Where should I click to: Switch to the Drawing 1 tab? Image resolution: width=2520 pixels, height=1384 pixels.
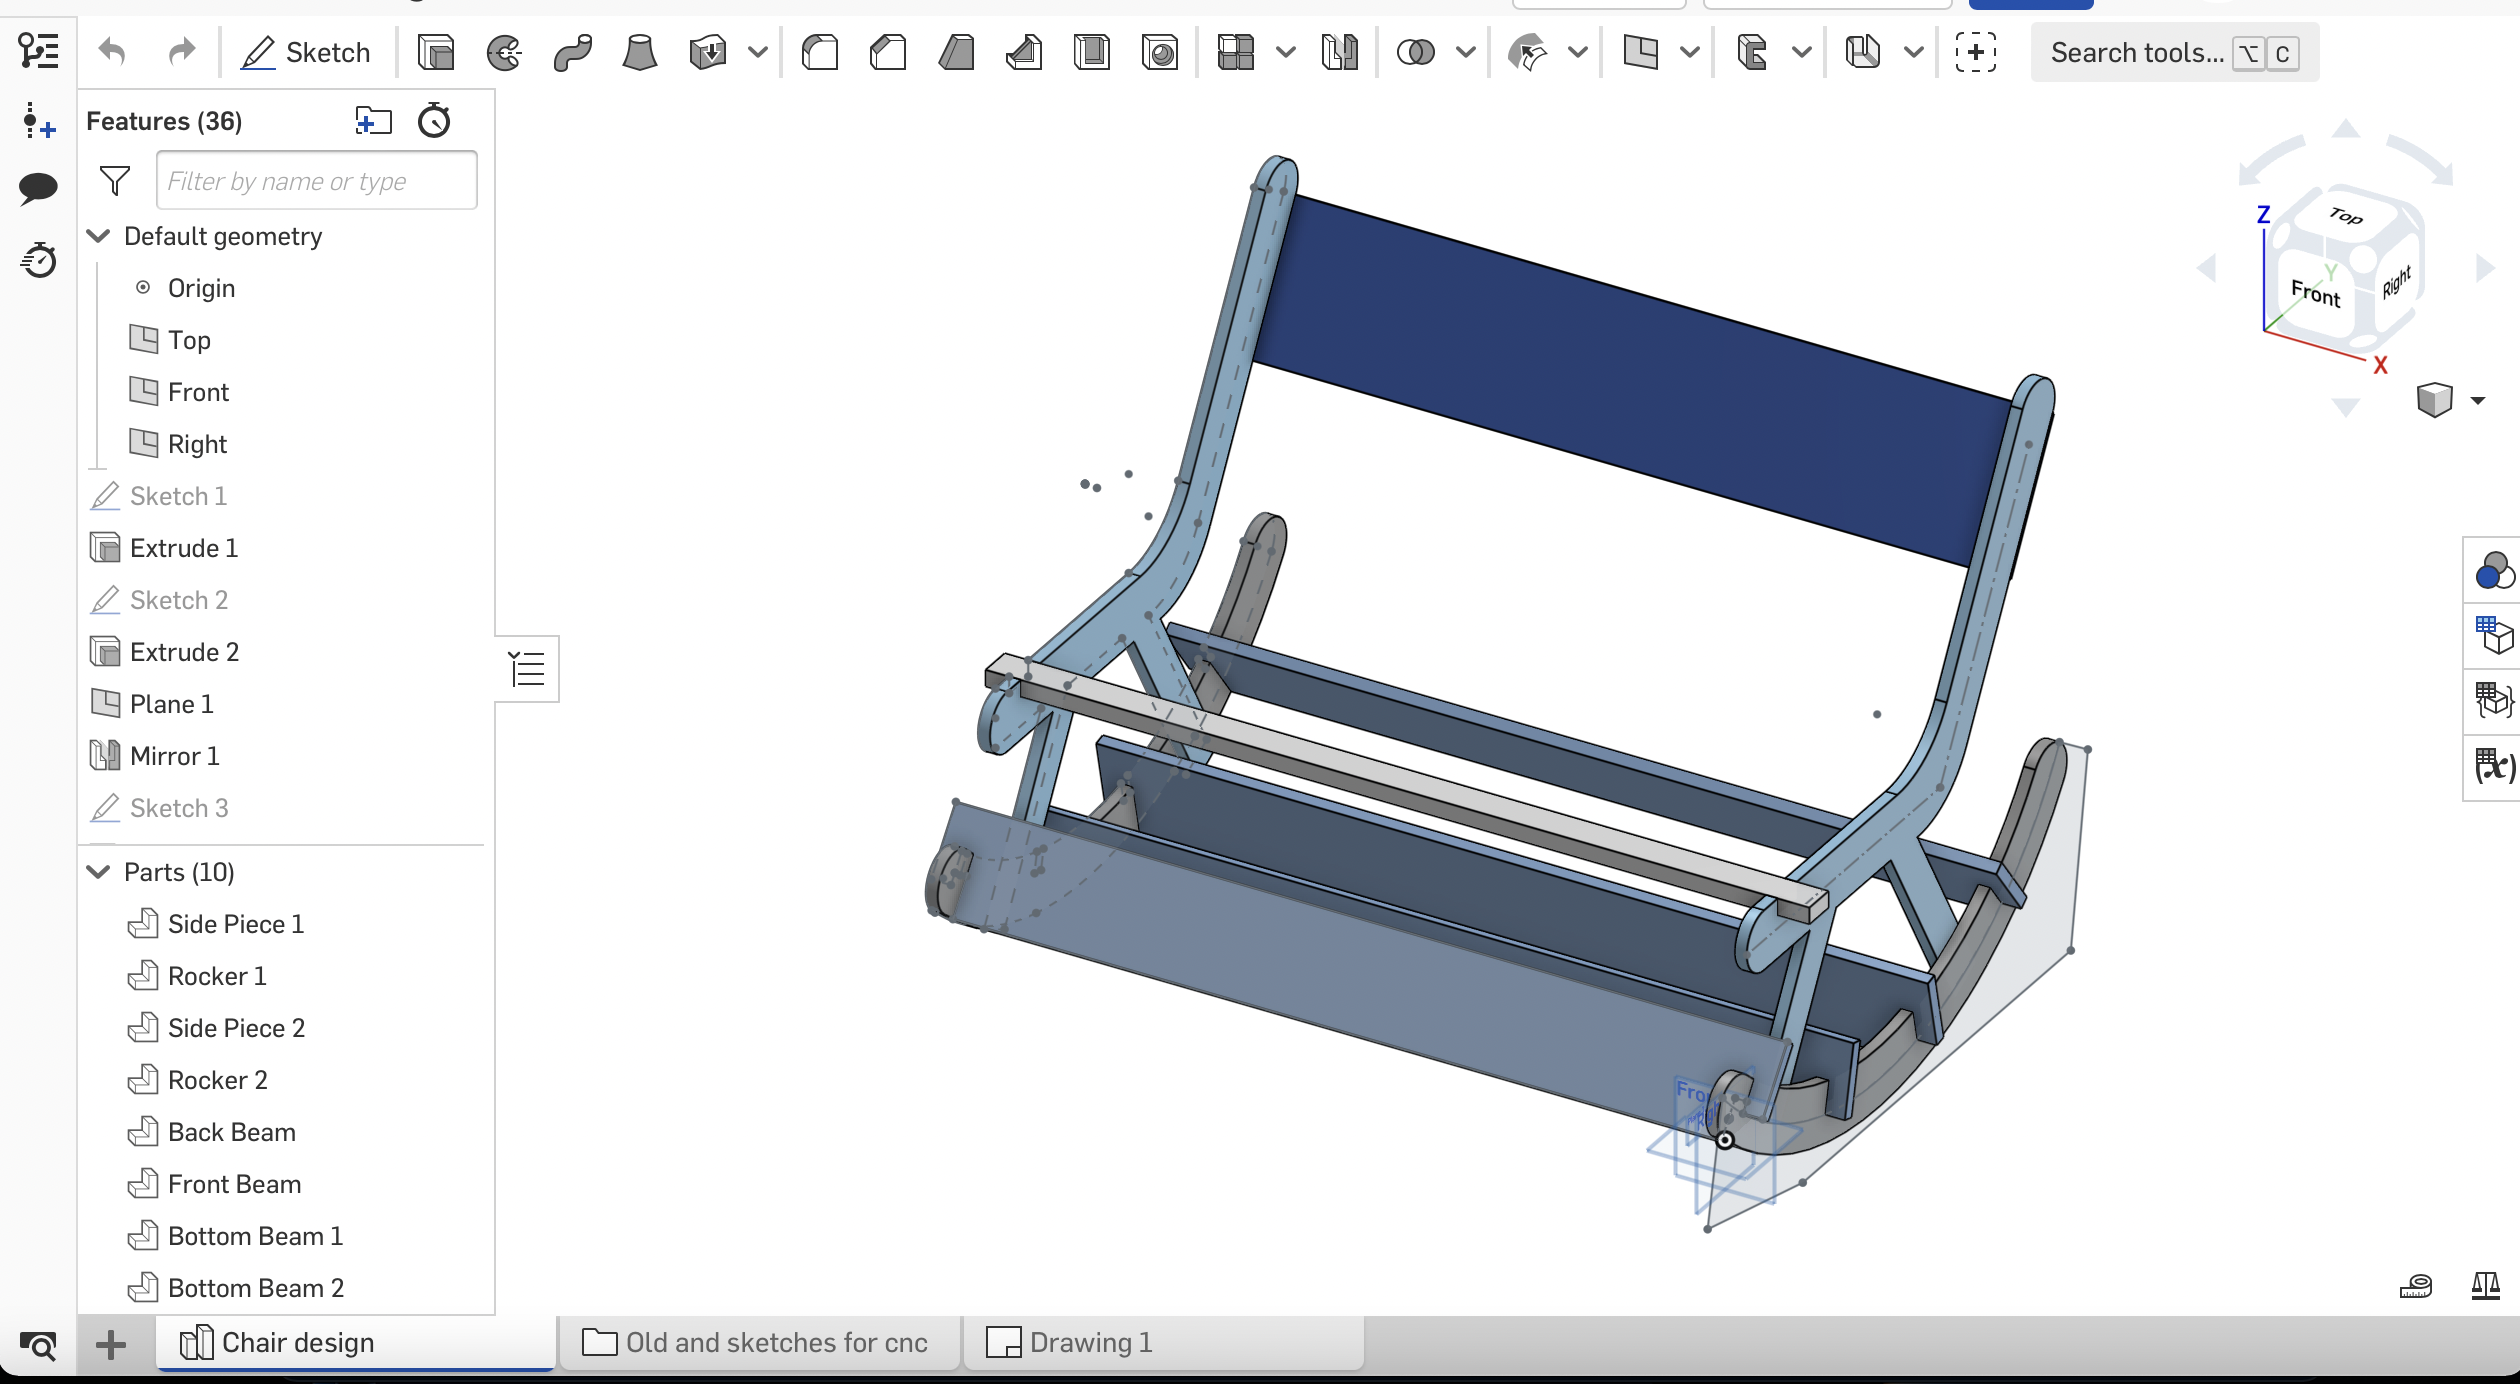(1090, 1343)
